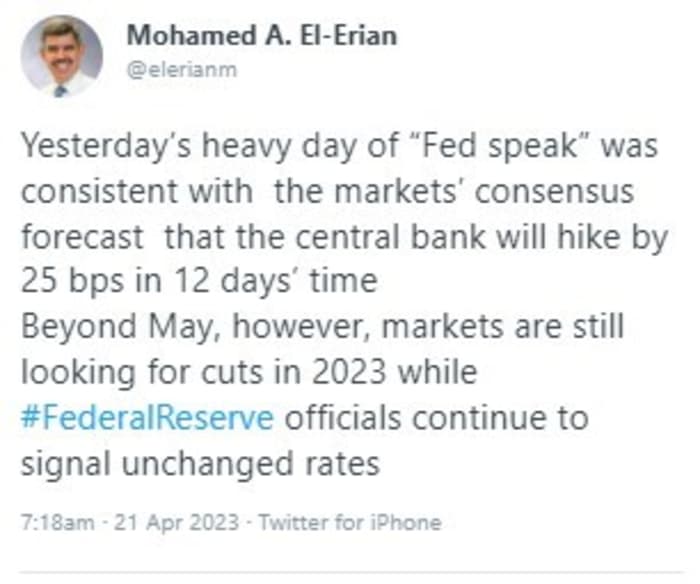Click the text 25 bps in 12 days' time

tap(199, 282)
